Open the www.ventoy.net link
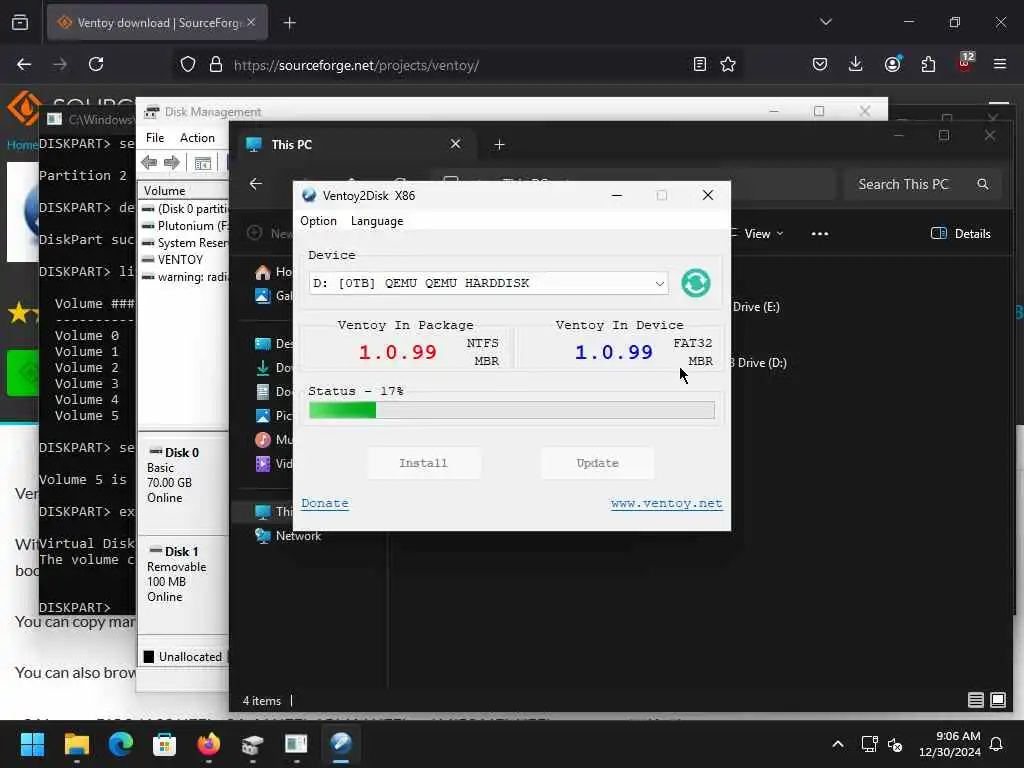The height and width of the screenshot is (768, 1024). 667,504
